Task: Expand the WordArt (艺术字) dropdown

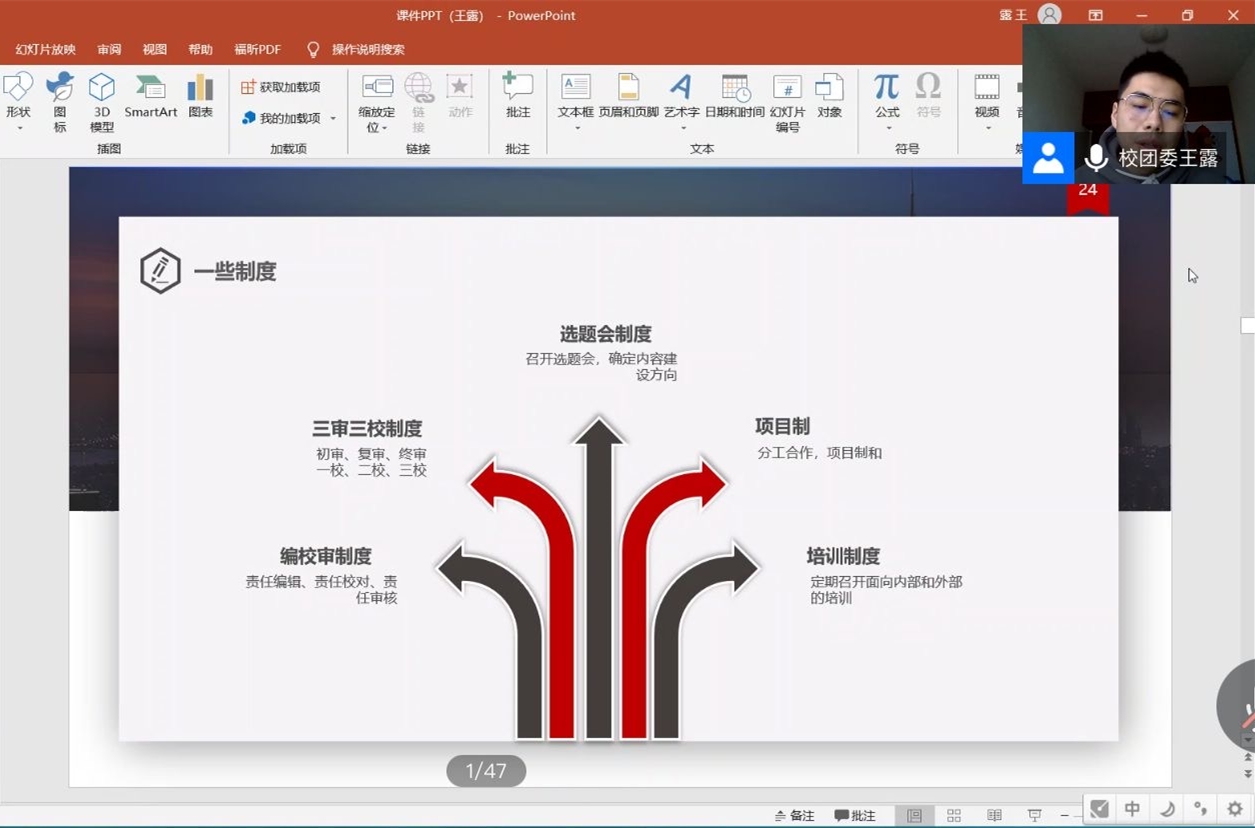Action: (683, 128)
